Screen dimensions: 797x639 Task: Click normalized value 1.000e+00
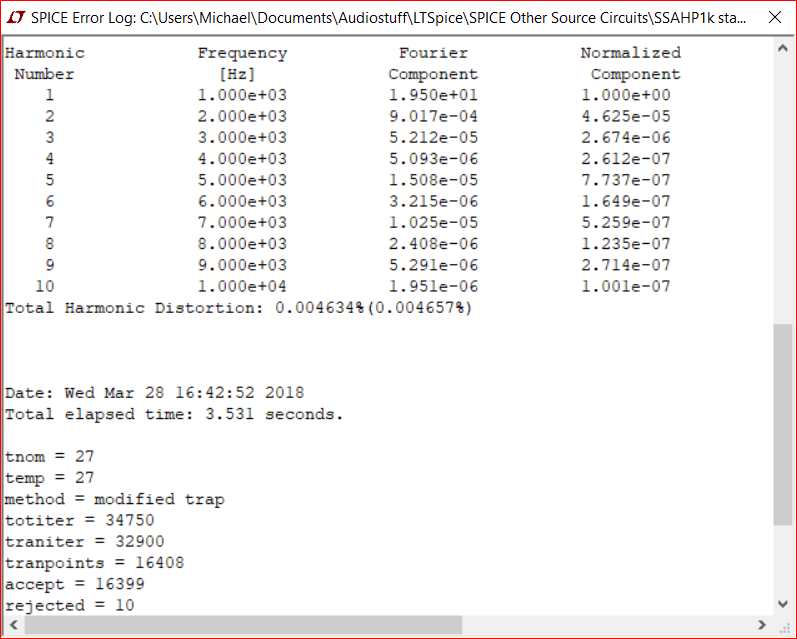626,95
